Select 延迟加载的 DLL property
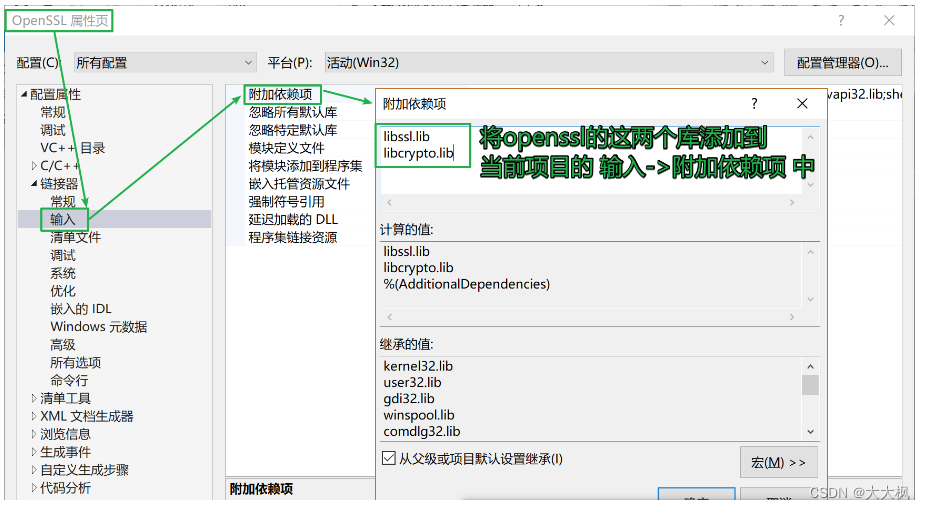925x509 pixels. pos(293,219)
